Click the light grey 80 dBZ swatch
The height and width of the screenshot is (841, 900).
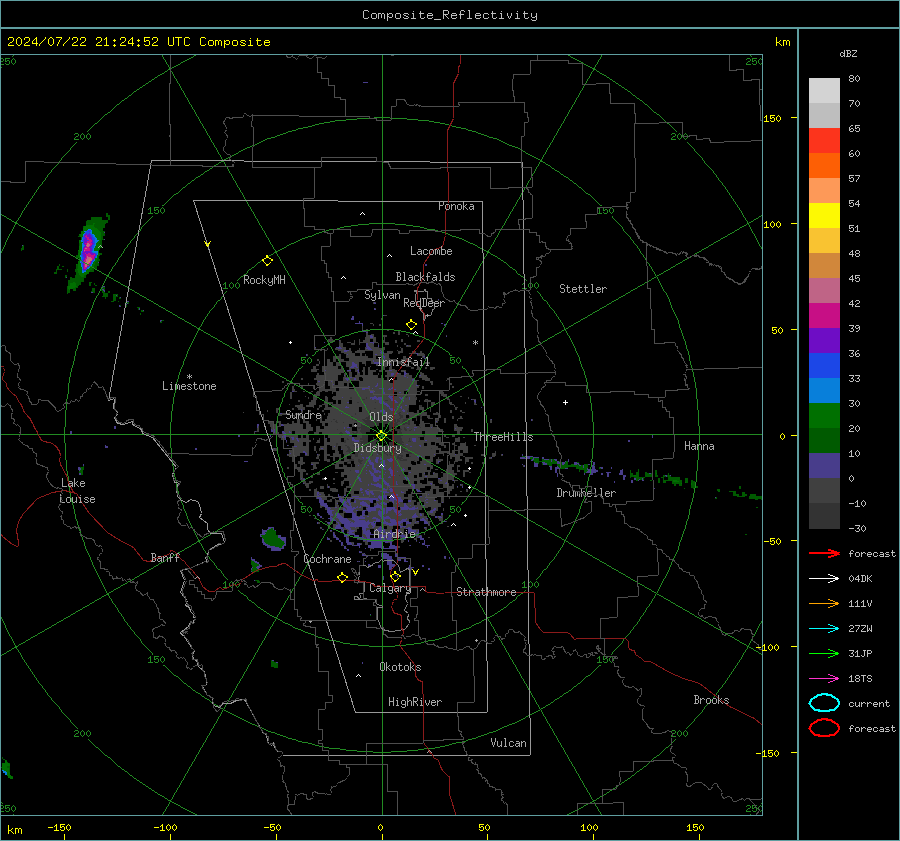click(x=824, y=91)
